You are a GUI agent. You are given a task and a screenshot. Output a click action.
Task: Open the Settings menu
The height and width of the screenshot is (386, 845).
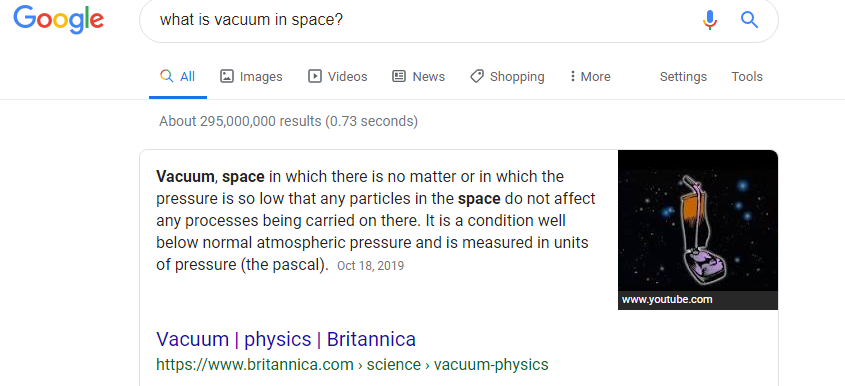683,77
